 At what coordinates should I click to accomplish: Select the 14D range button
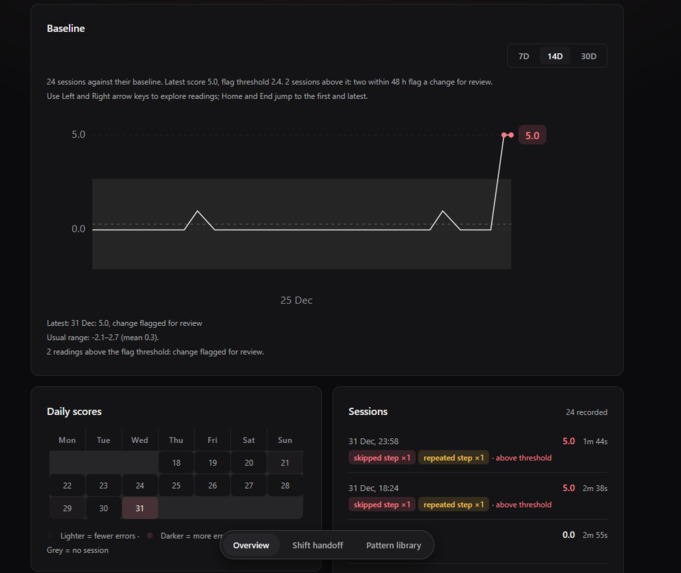click(x=555, y=56)
